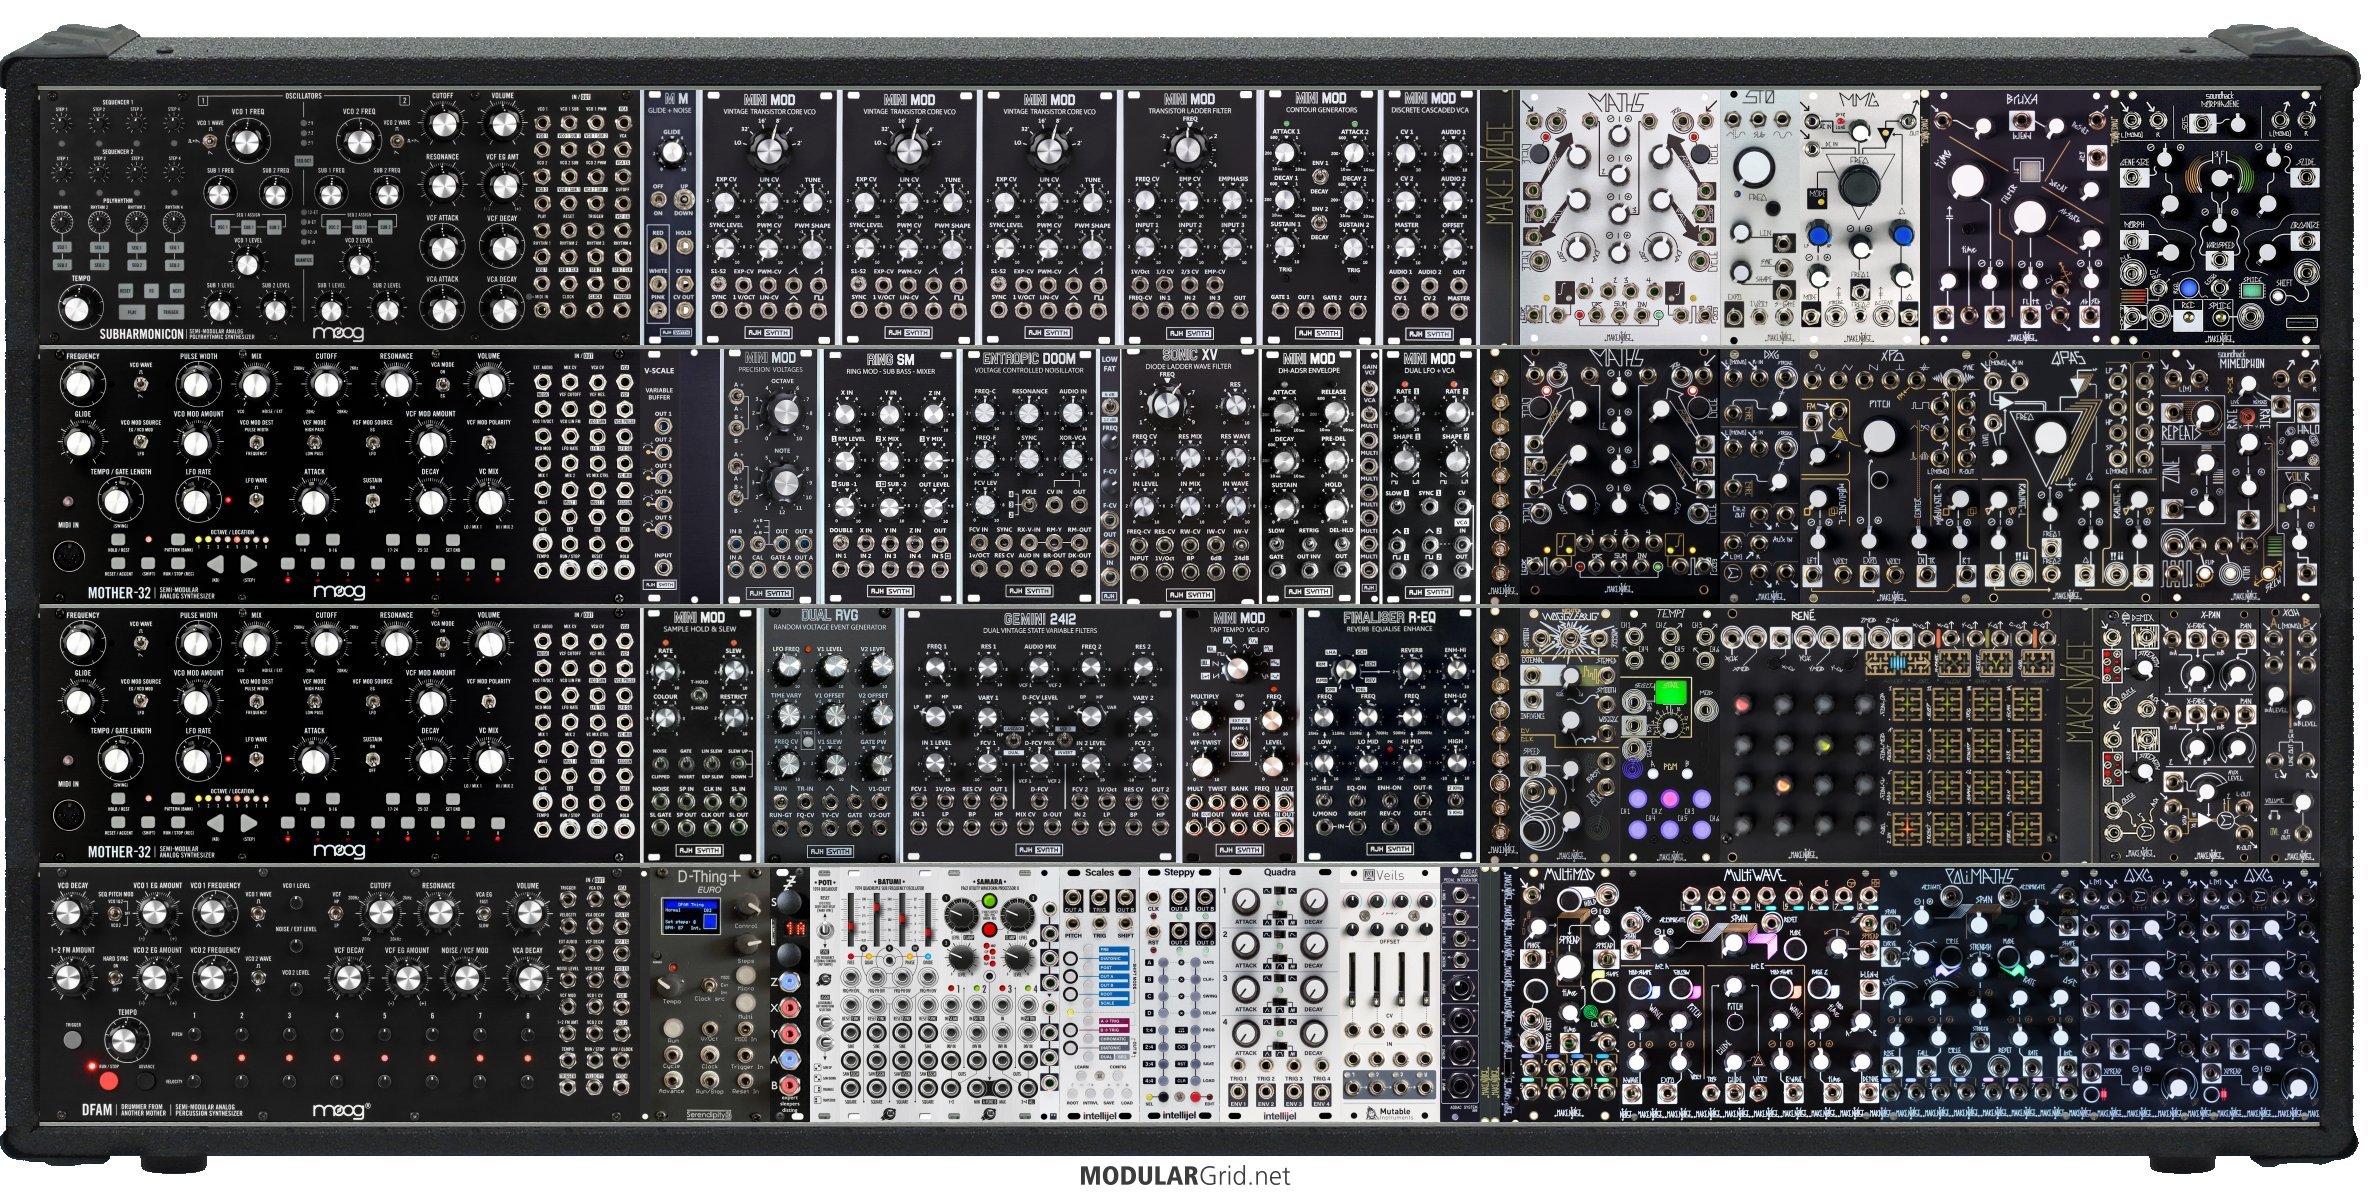2371x1197 pixels.
Task: Click the NEXT button on the Subharmonicon
Action: [x=178, y=290]
